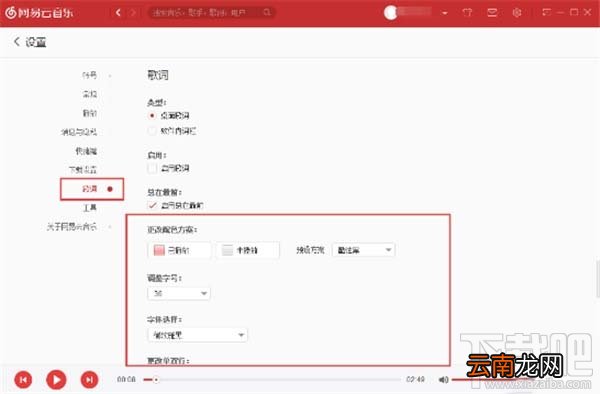Select the 软件内词栏 radio button
600x394 pixels.
152,131
